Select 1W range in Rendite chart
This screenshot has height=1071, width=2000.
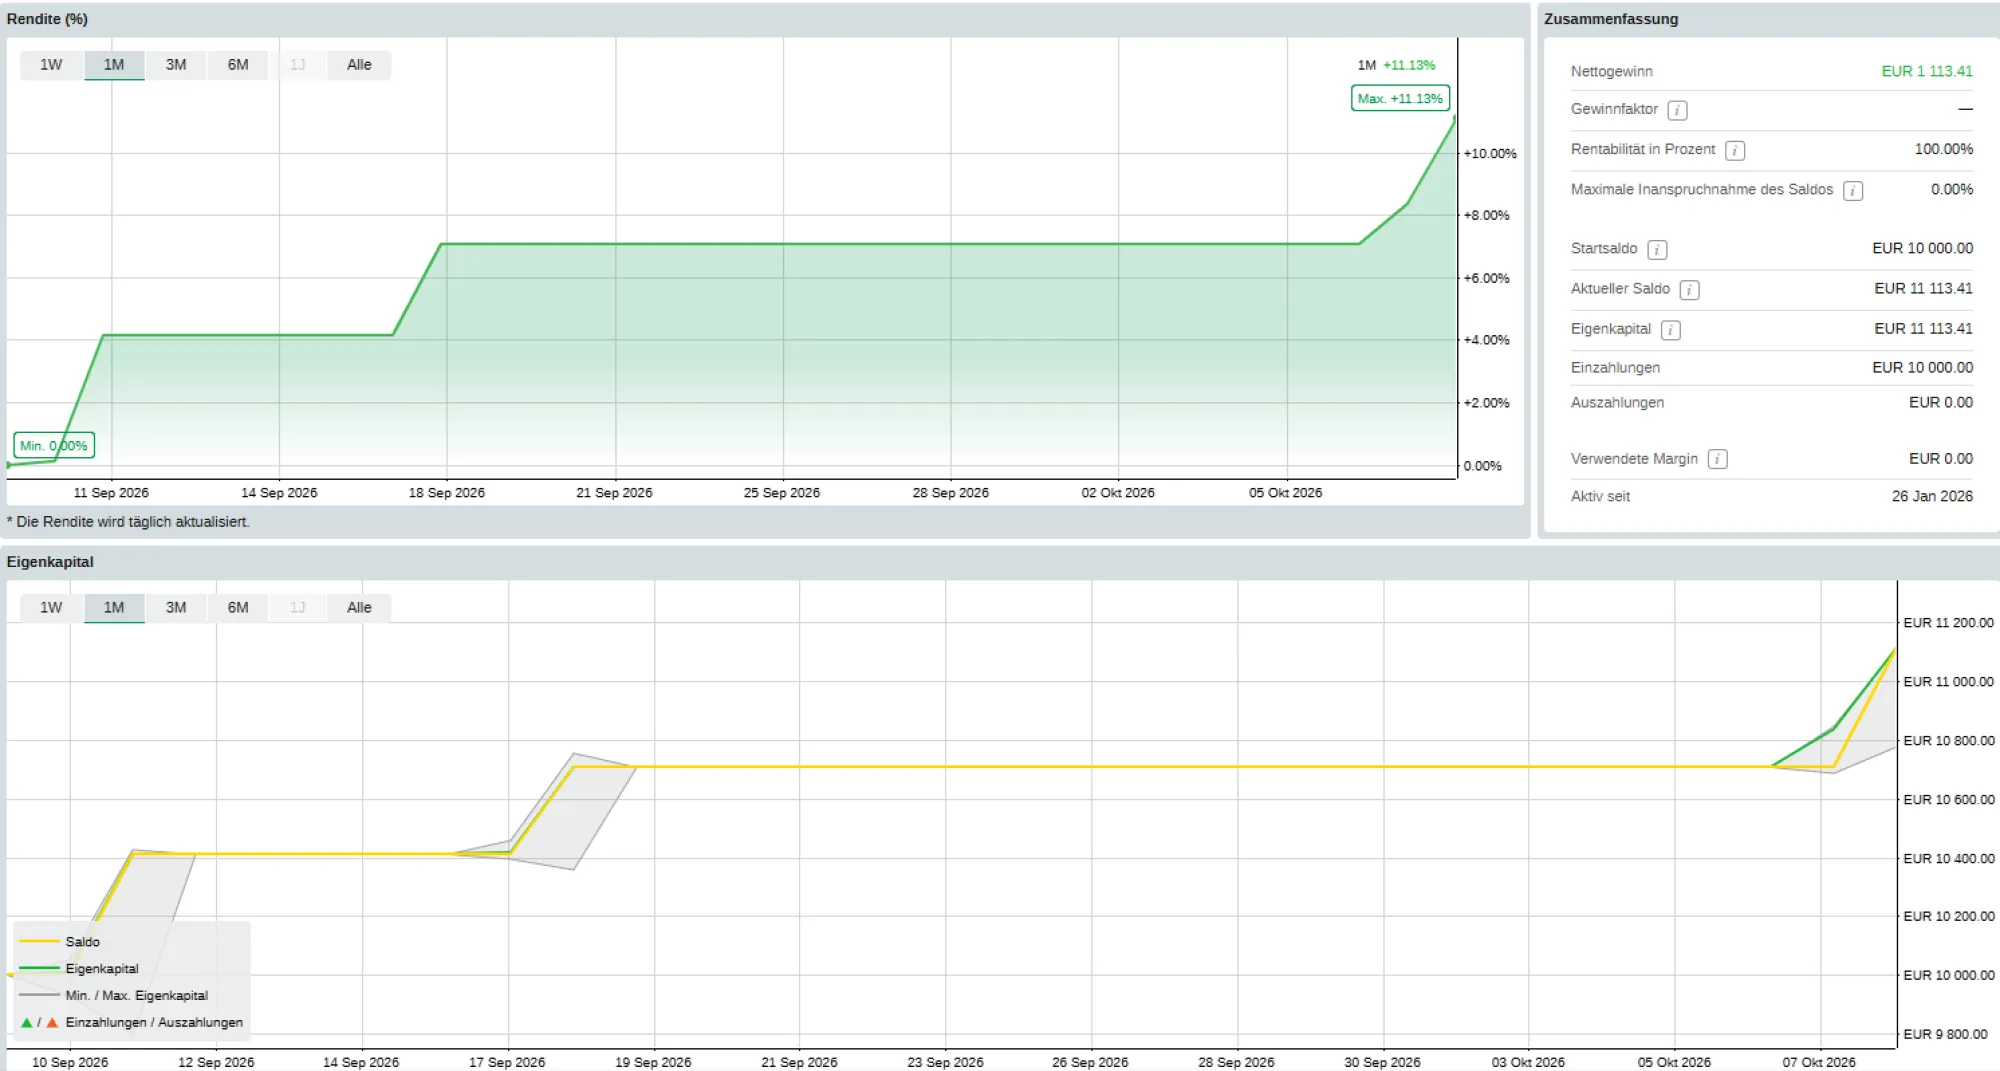(x=51, y=65)
